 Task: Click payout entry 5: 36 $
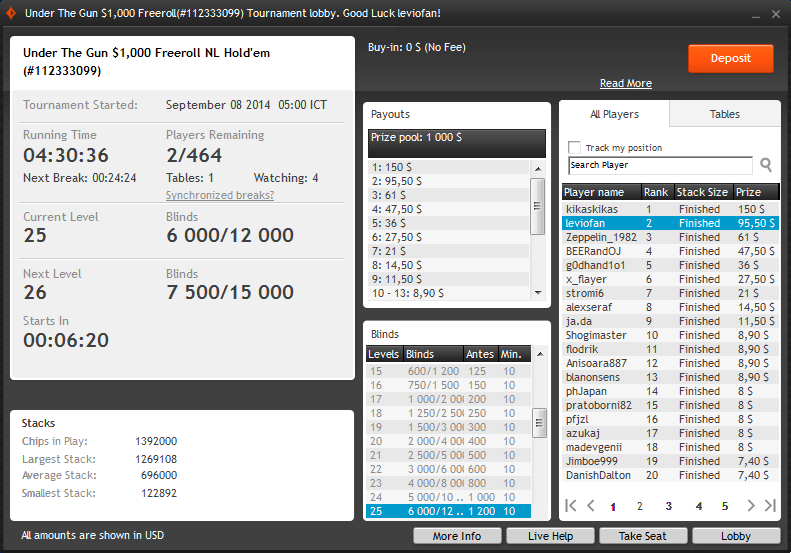tap(448, 223)
